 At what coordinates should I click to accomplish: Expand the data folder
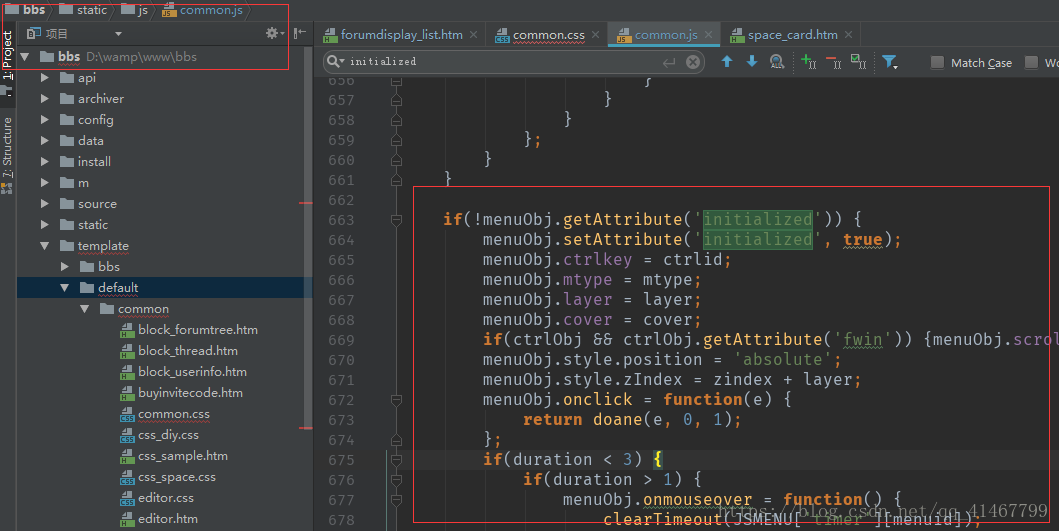pos(45,141)
